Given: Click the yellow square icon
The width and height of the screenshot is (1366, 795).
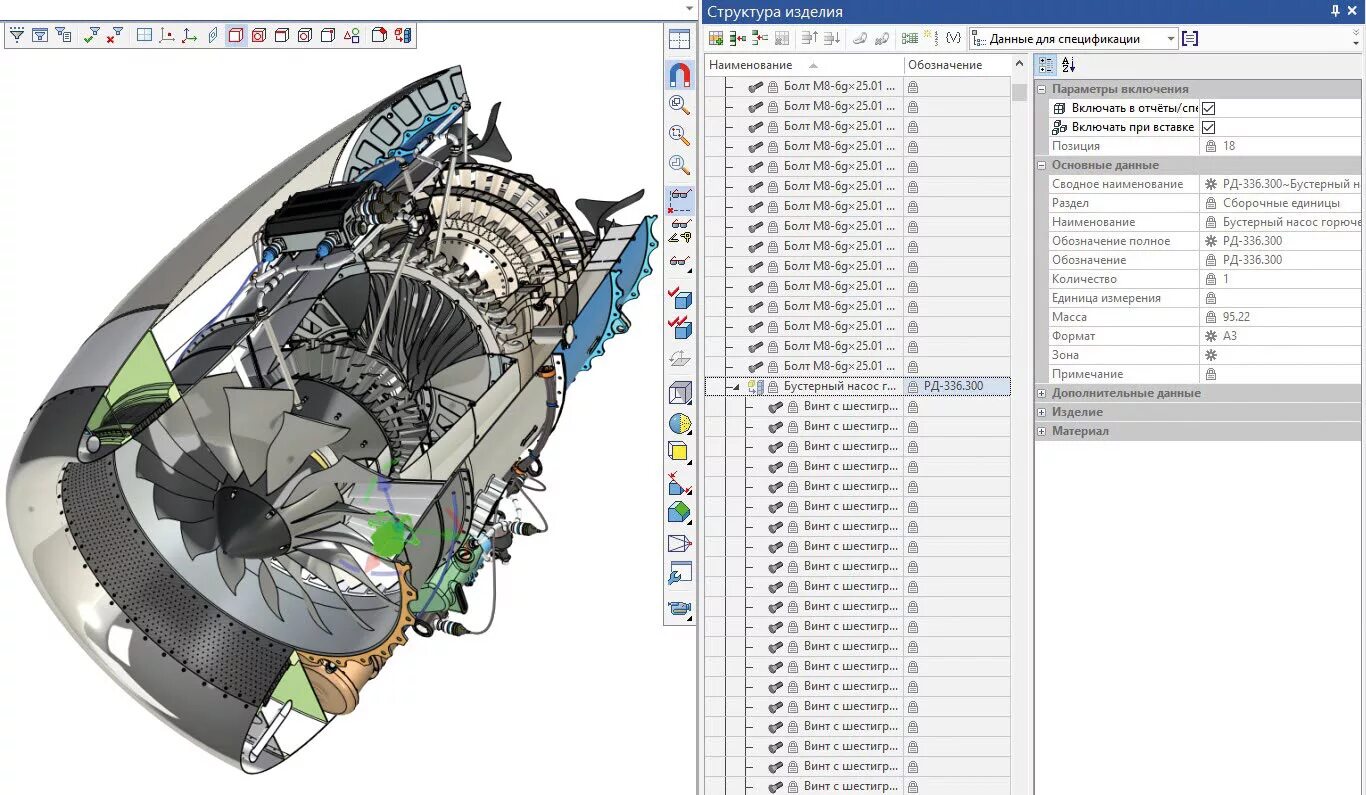Looking at the screenshot, I should coord(680,452).
